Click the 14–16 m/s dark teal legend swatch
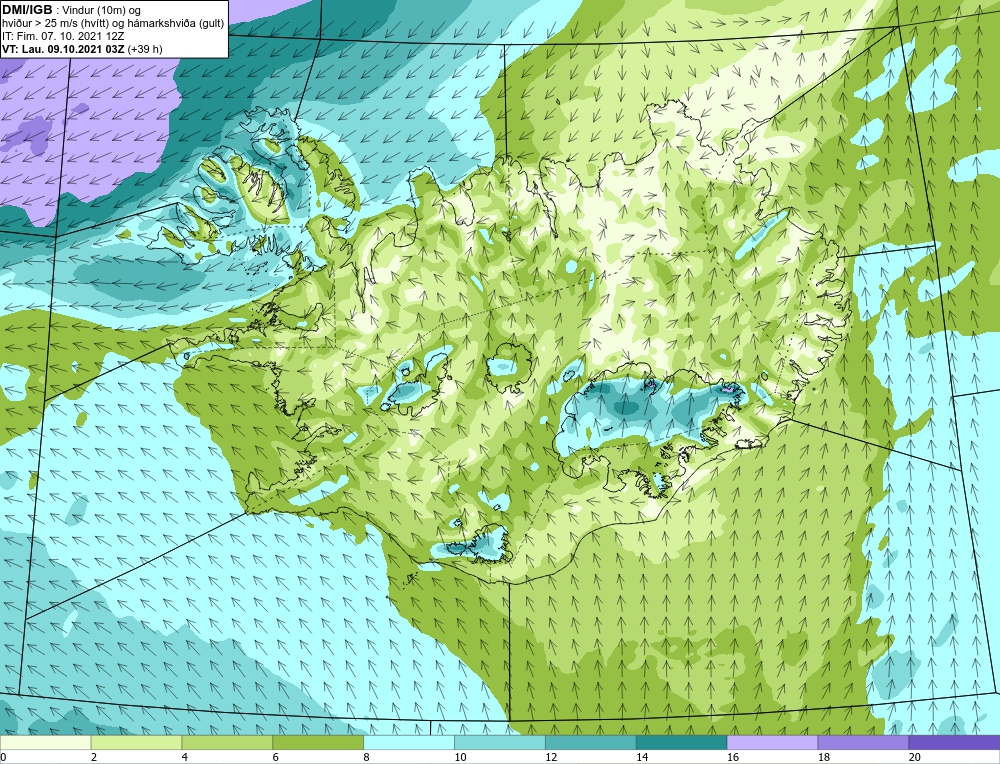This screenshot has height=764, width=1000. click(682, 742)
